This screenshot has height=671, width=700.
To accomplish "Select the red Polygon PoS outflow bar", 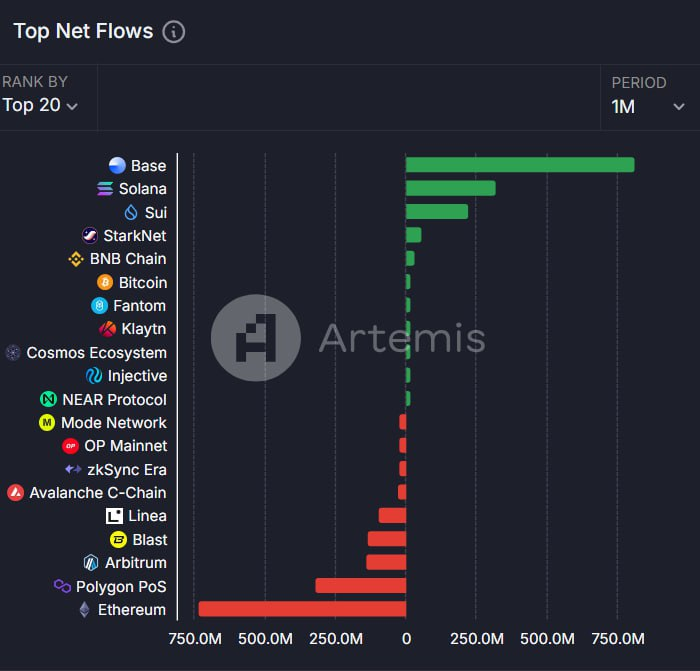I will [361, 586].
